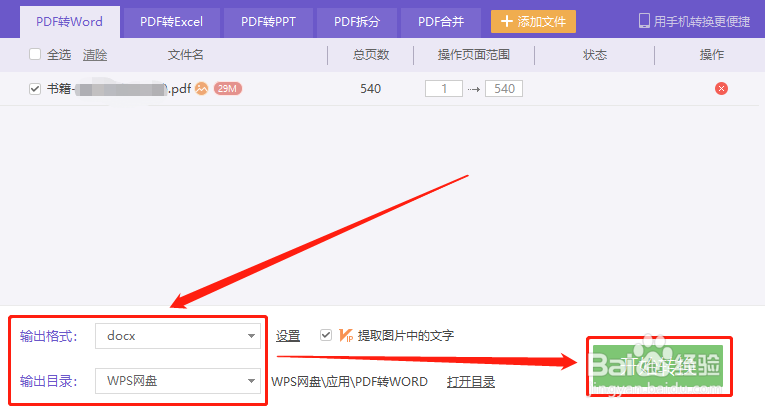The height and width of the screenshot is (416, 765).
Task: Click the 状态 column header
Action: [x=595, y=55]
